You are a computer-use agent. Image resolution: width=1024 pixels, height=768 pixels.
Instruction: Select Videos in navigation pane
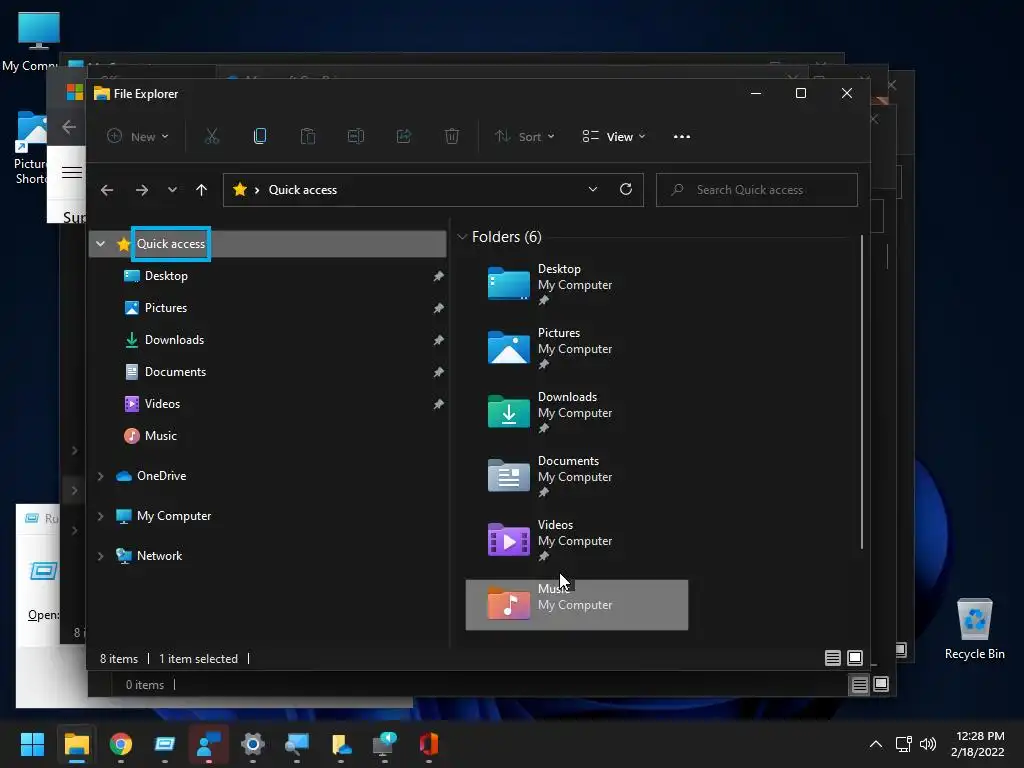[162, 404]
